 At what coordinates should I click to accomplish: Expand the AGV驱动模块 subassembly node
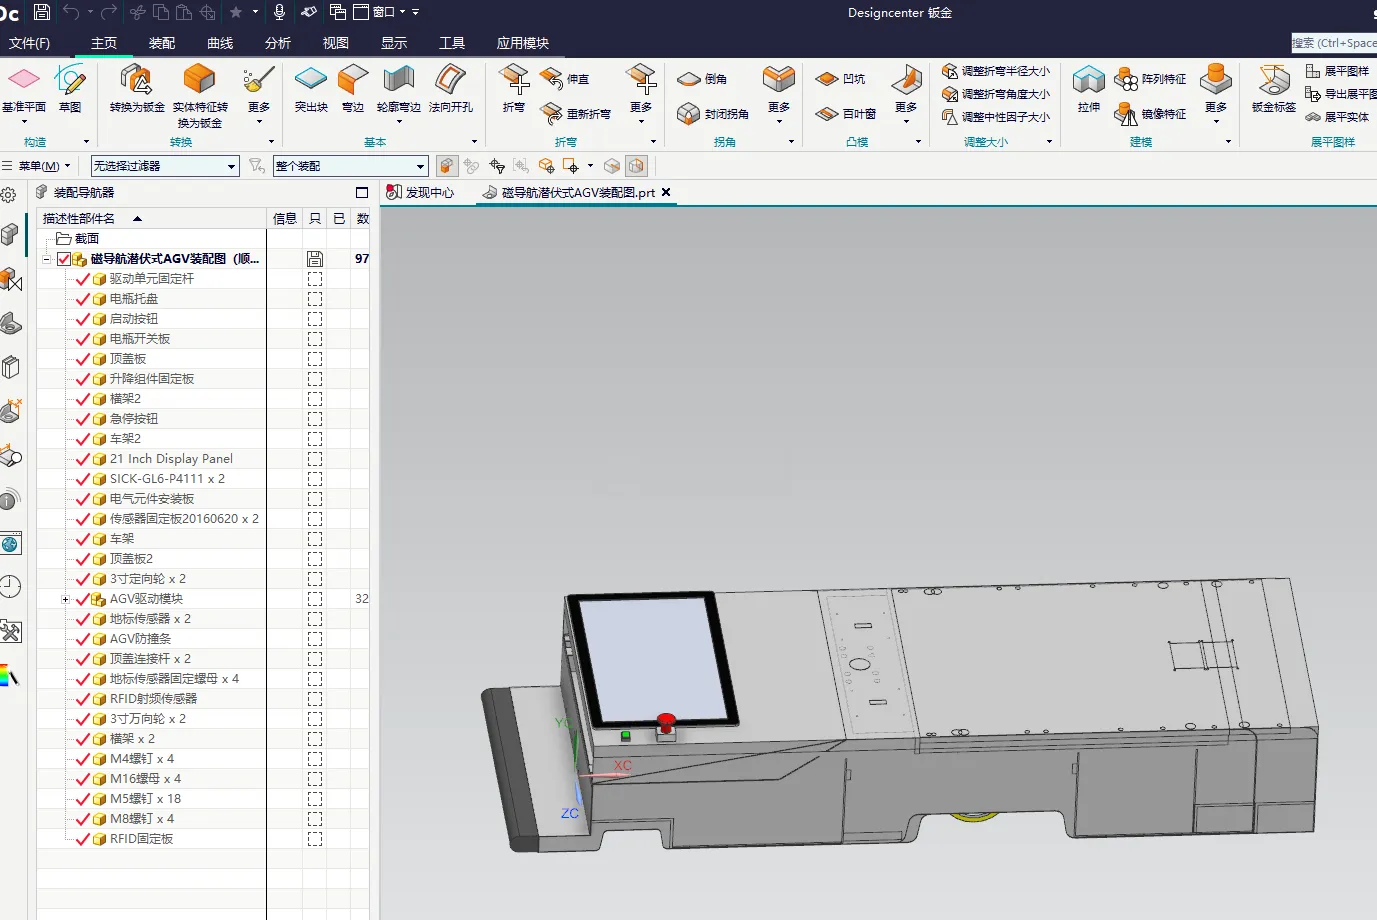pos(65,599)
